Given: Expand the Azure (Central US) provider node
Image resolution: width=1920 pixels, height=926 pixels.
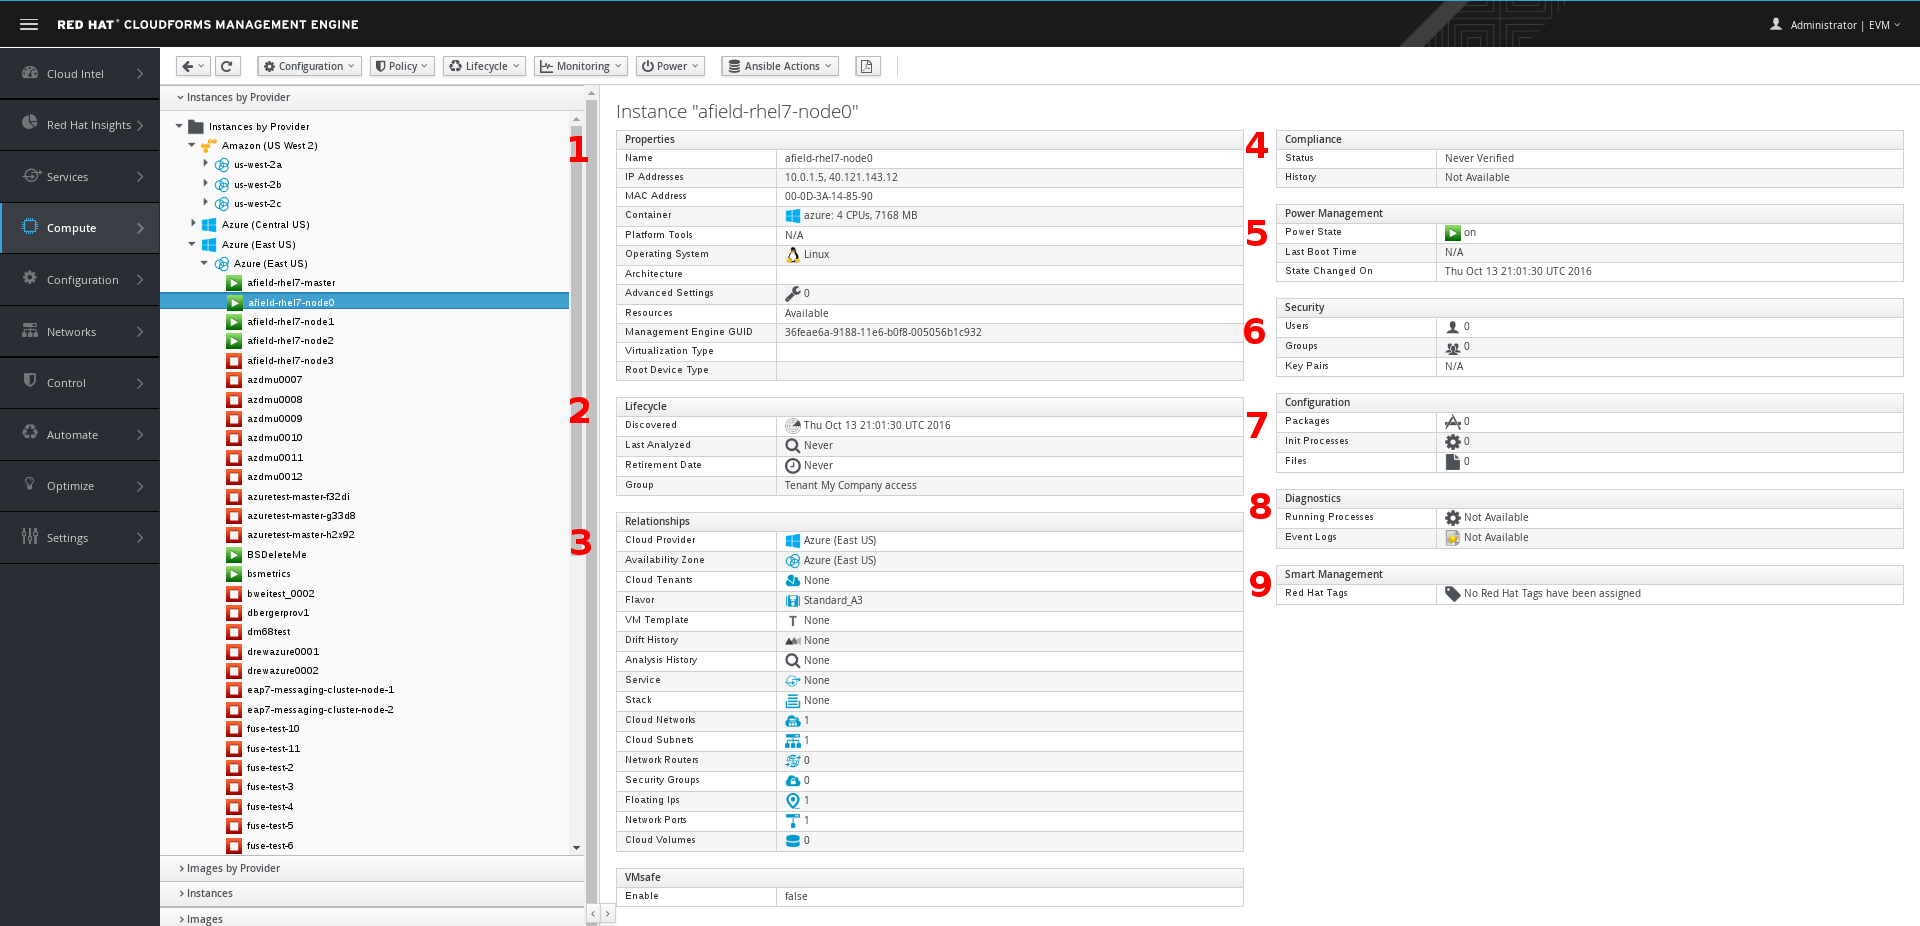Looking at the screenshot, I should pyautogui.click(x=193, y=224).
